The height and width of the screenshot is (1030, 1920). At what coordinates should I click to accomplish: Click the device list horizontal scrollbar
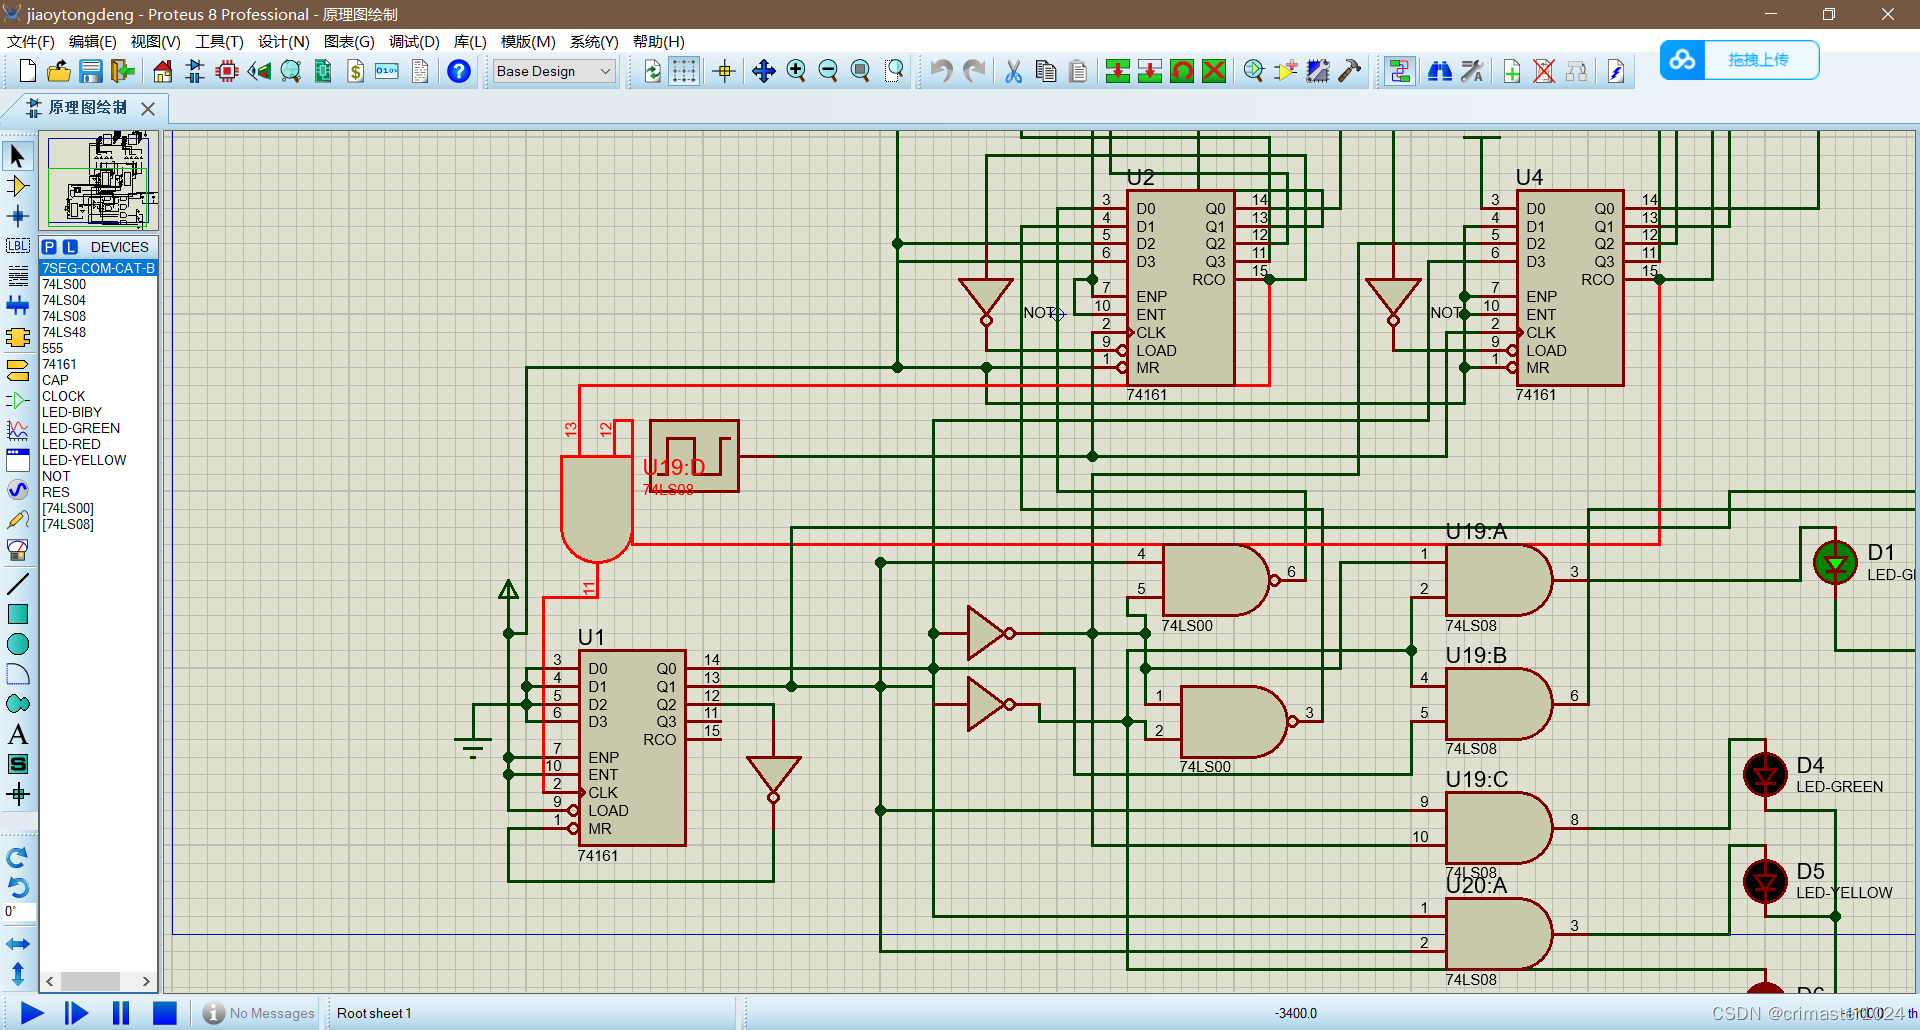98,981
